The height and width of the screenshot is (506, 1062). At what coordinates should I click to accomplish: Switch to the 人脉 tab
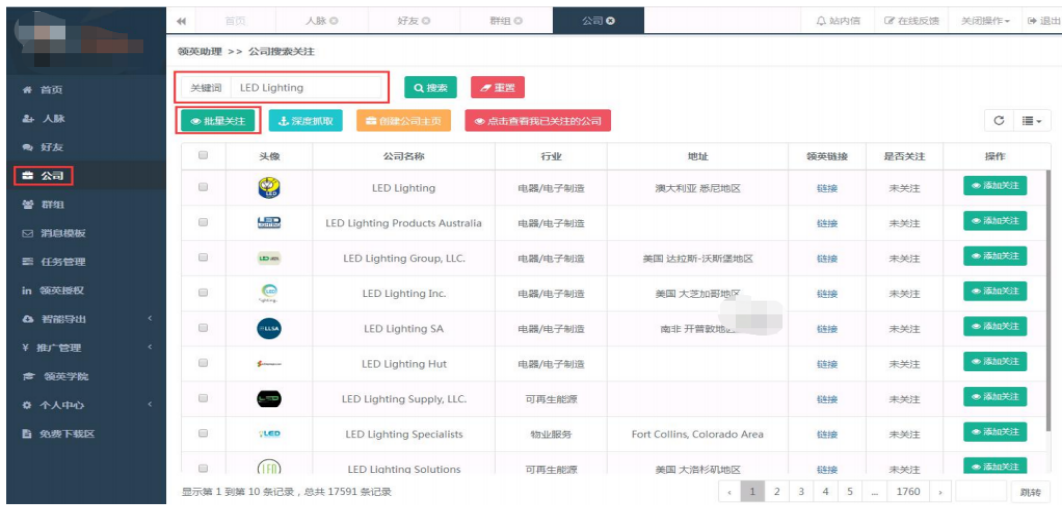322,21
